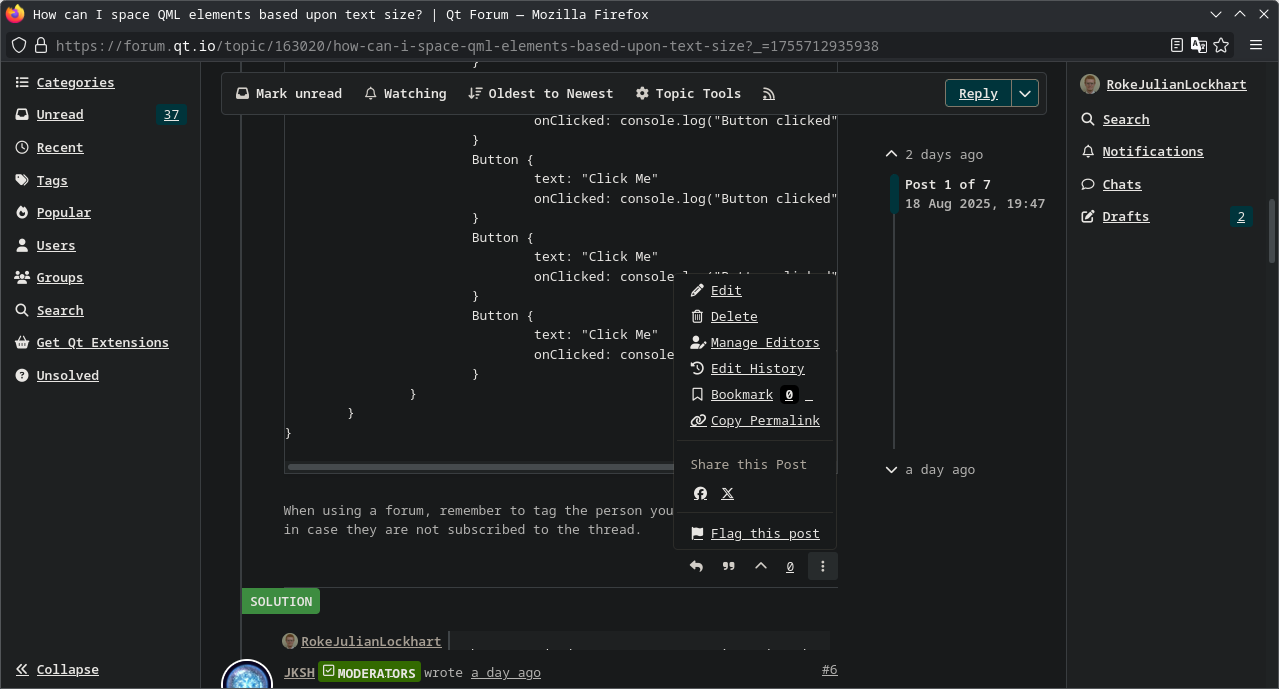Click the browser URL address field
The image size is (1279, 689).
pyautogui.click(x=600, y=45)
